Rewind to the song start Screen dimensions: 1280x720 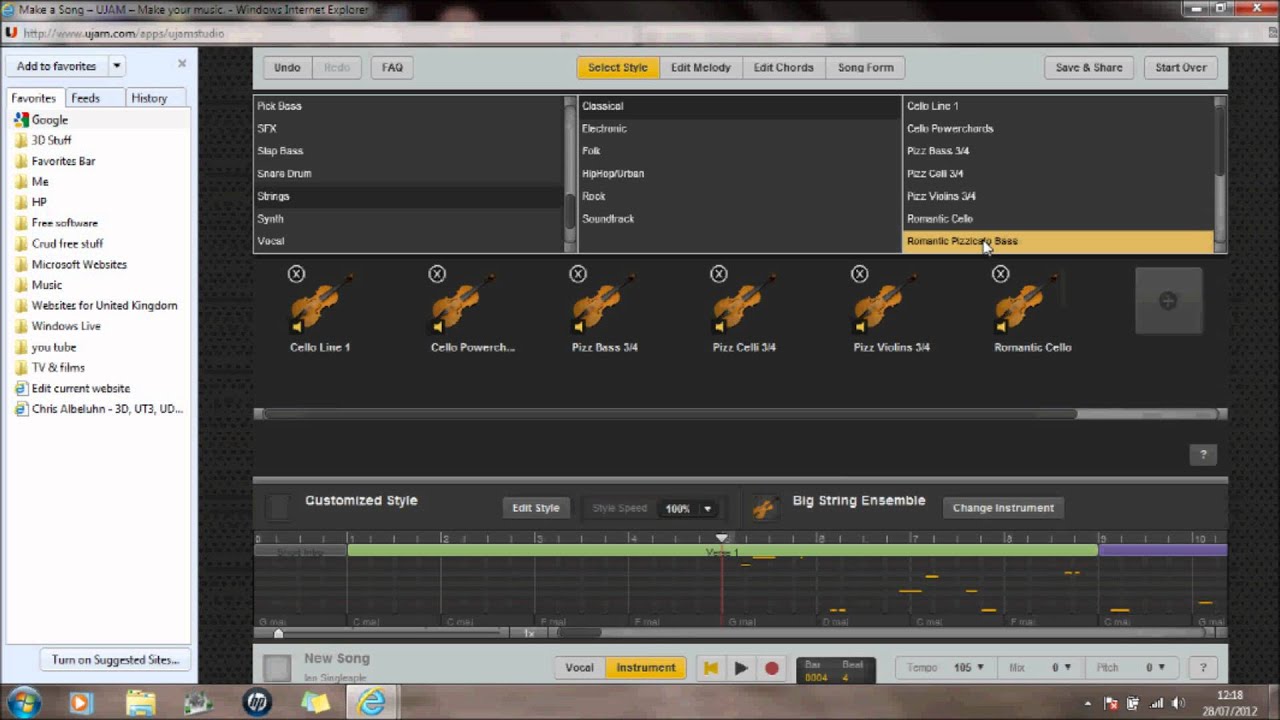pos(711,668)
